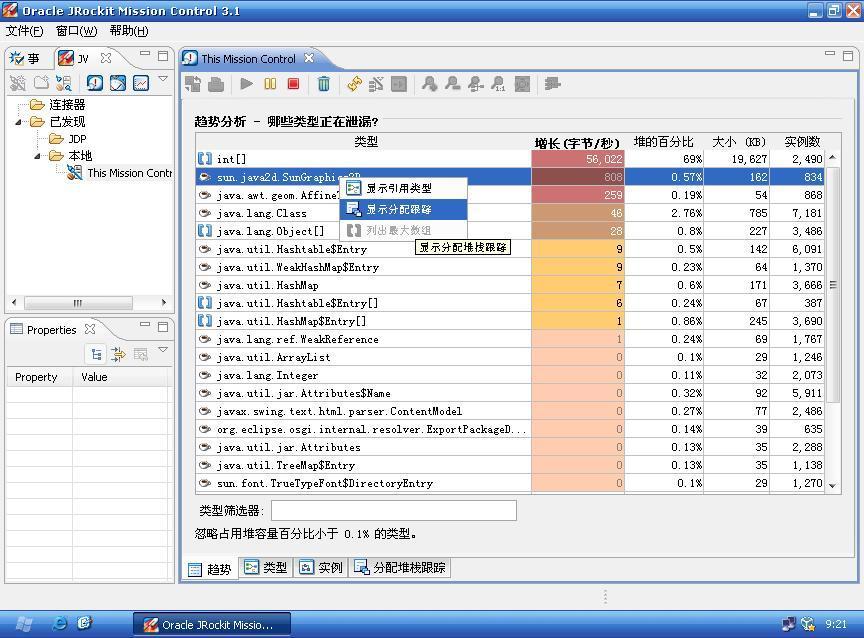
Task: Choose 显示引用类型 from context menu
Action: [403, 188]
